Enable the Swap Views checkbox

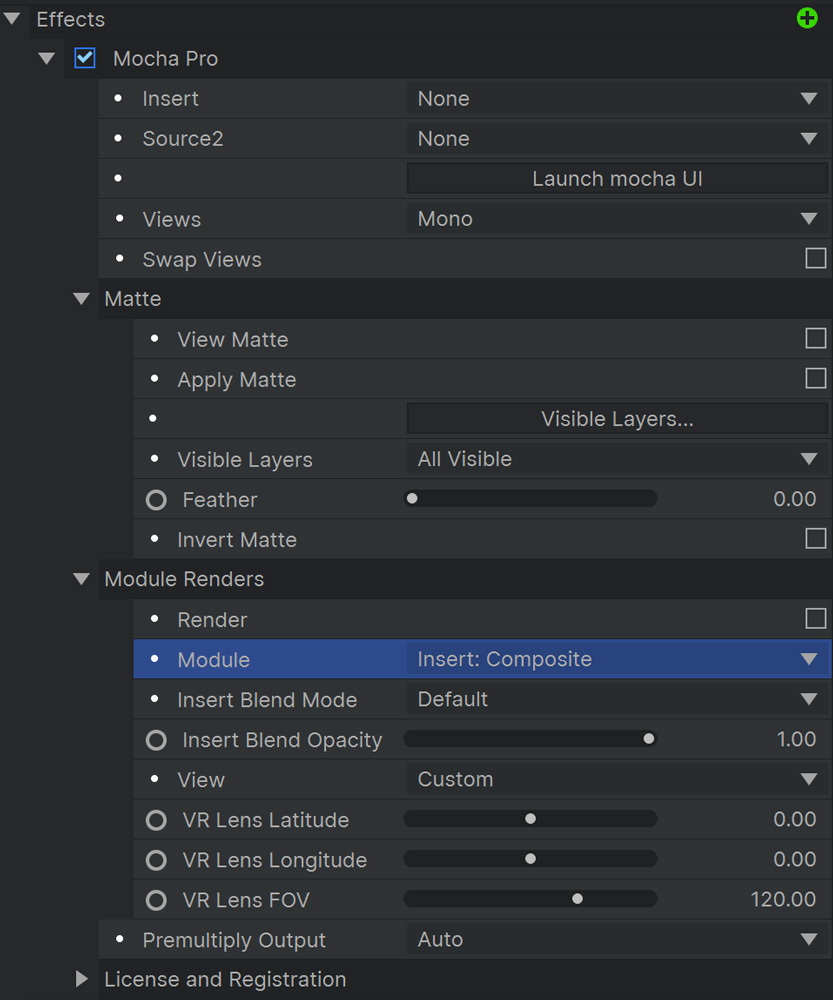tap(816, 258)
